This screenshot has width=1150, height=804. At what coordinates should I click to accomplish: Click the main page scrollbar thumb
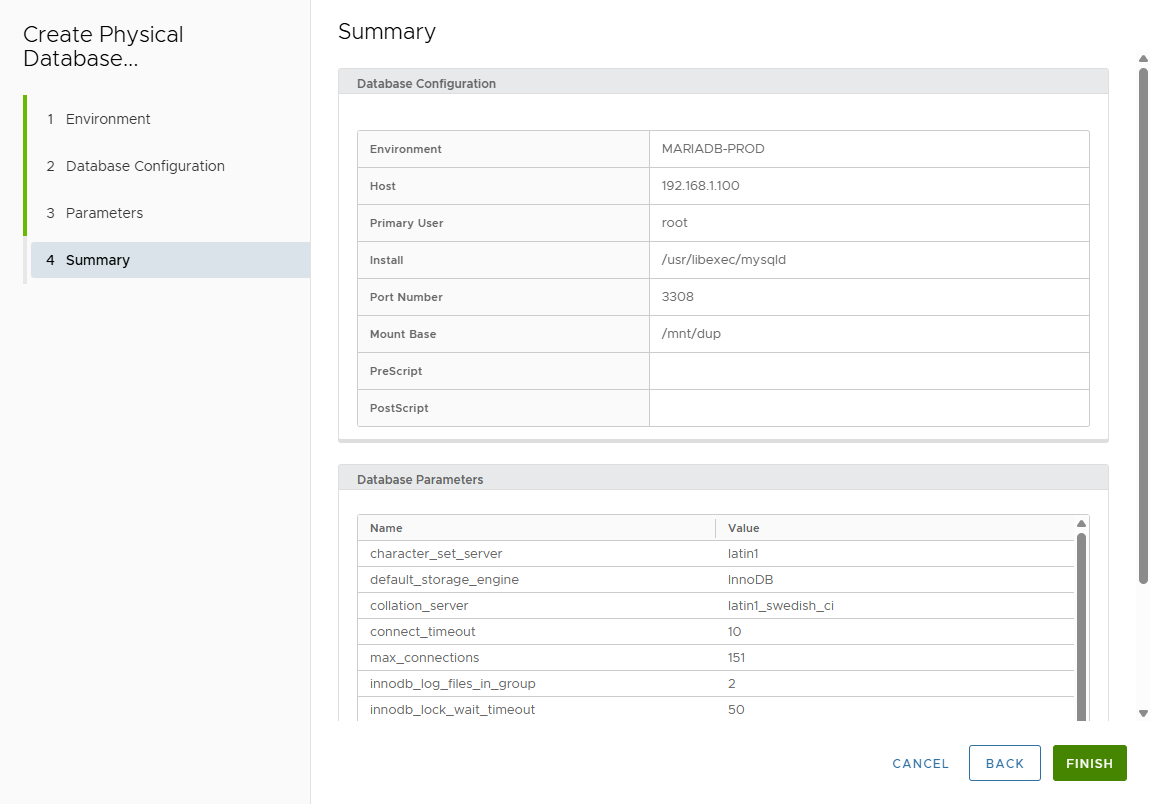point(1143,320)
